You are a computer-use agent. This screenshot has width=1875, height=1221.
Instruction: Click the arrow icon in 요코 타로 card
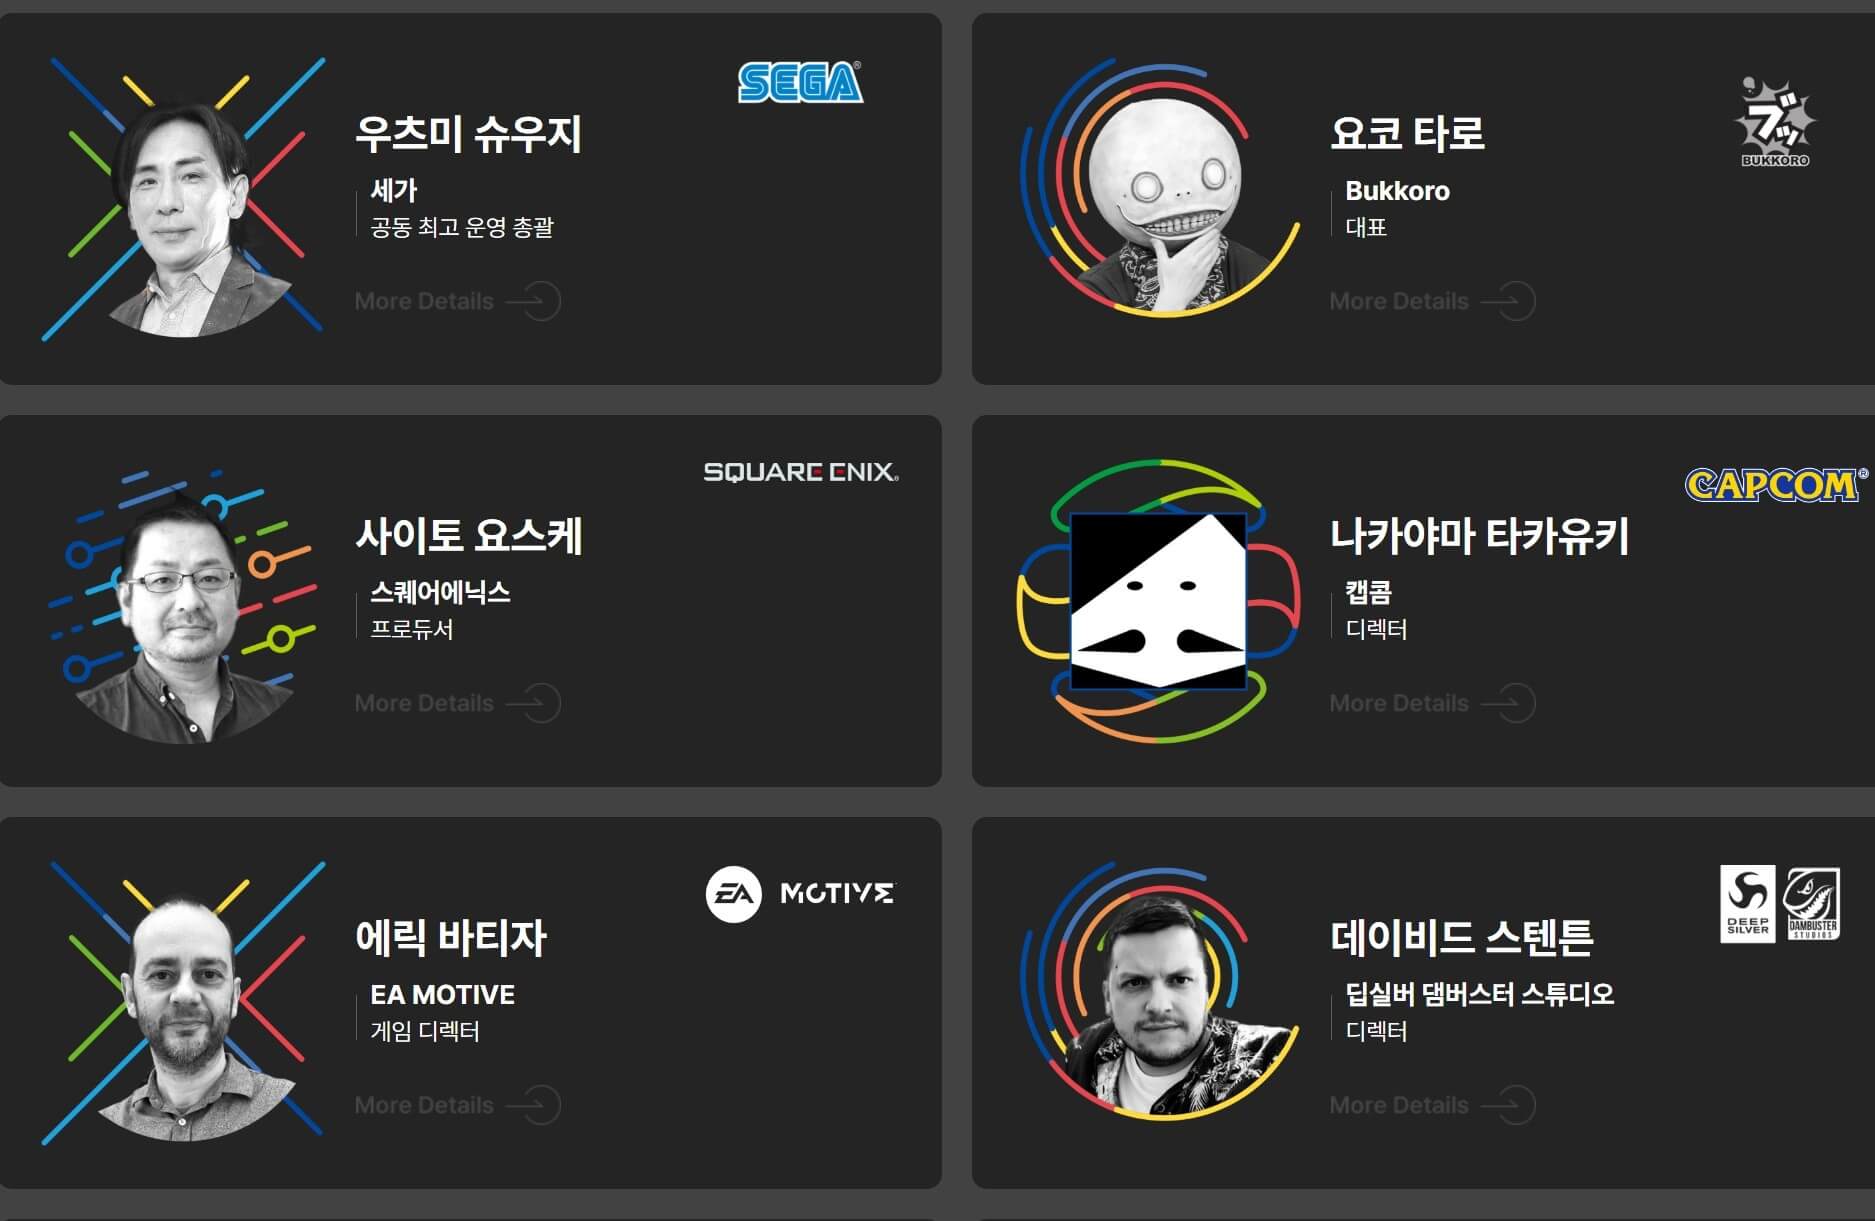(x=1508, y=301)
